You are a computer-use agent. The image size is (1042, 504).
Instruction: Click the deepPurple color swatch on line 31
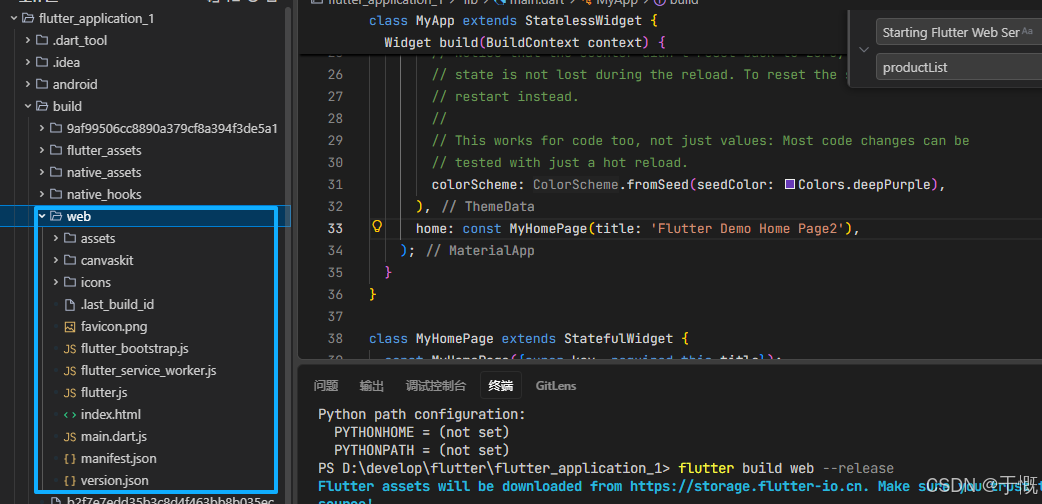pos(790,184)
